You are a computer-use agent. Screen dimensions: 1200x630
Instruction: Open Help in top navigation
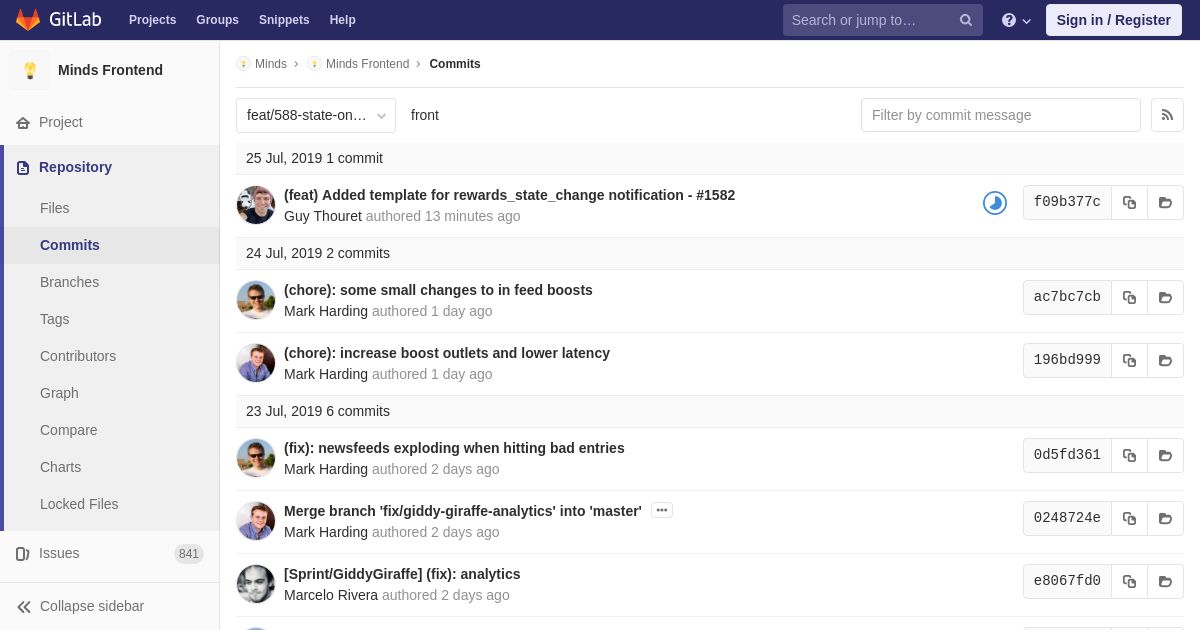pos(343,20)
